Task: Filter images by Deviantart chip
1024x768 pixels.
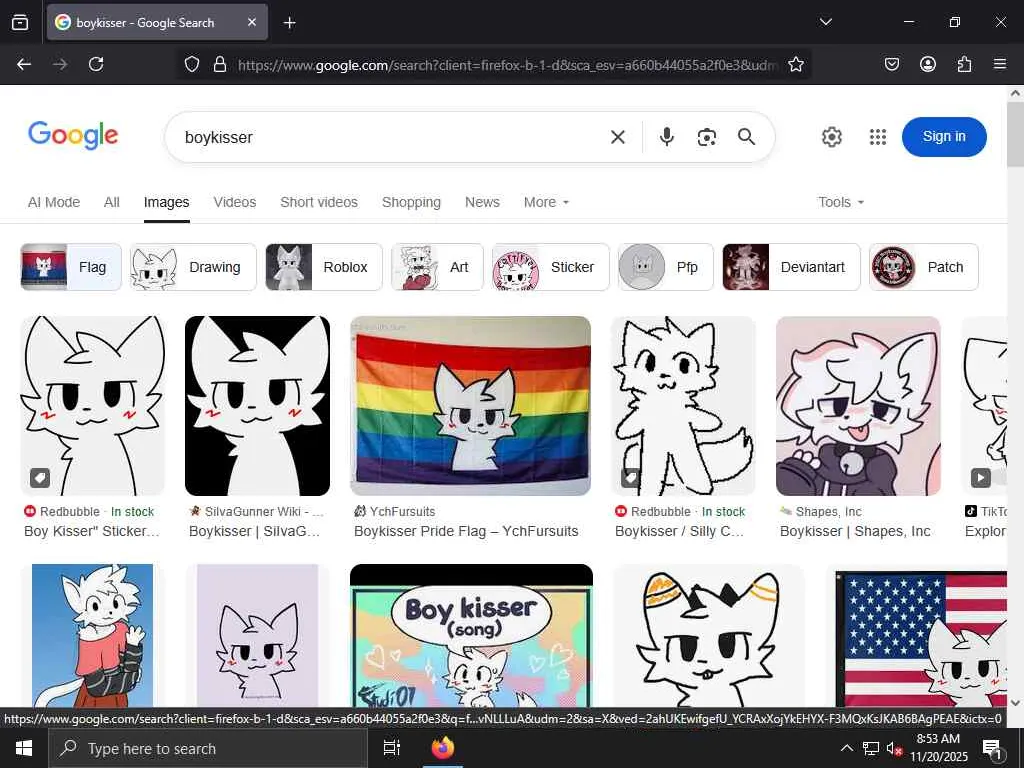Action: pos(792,267)
